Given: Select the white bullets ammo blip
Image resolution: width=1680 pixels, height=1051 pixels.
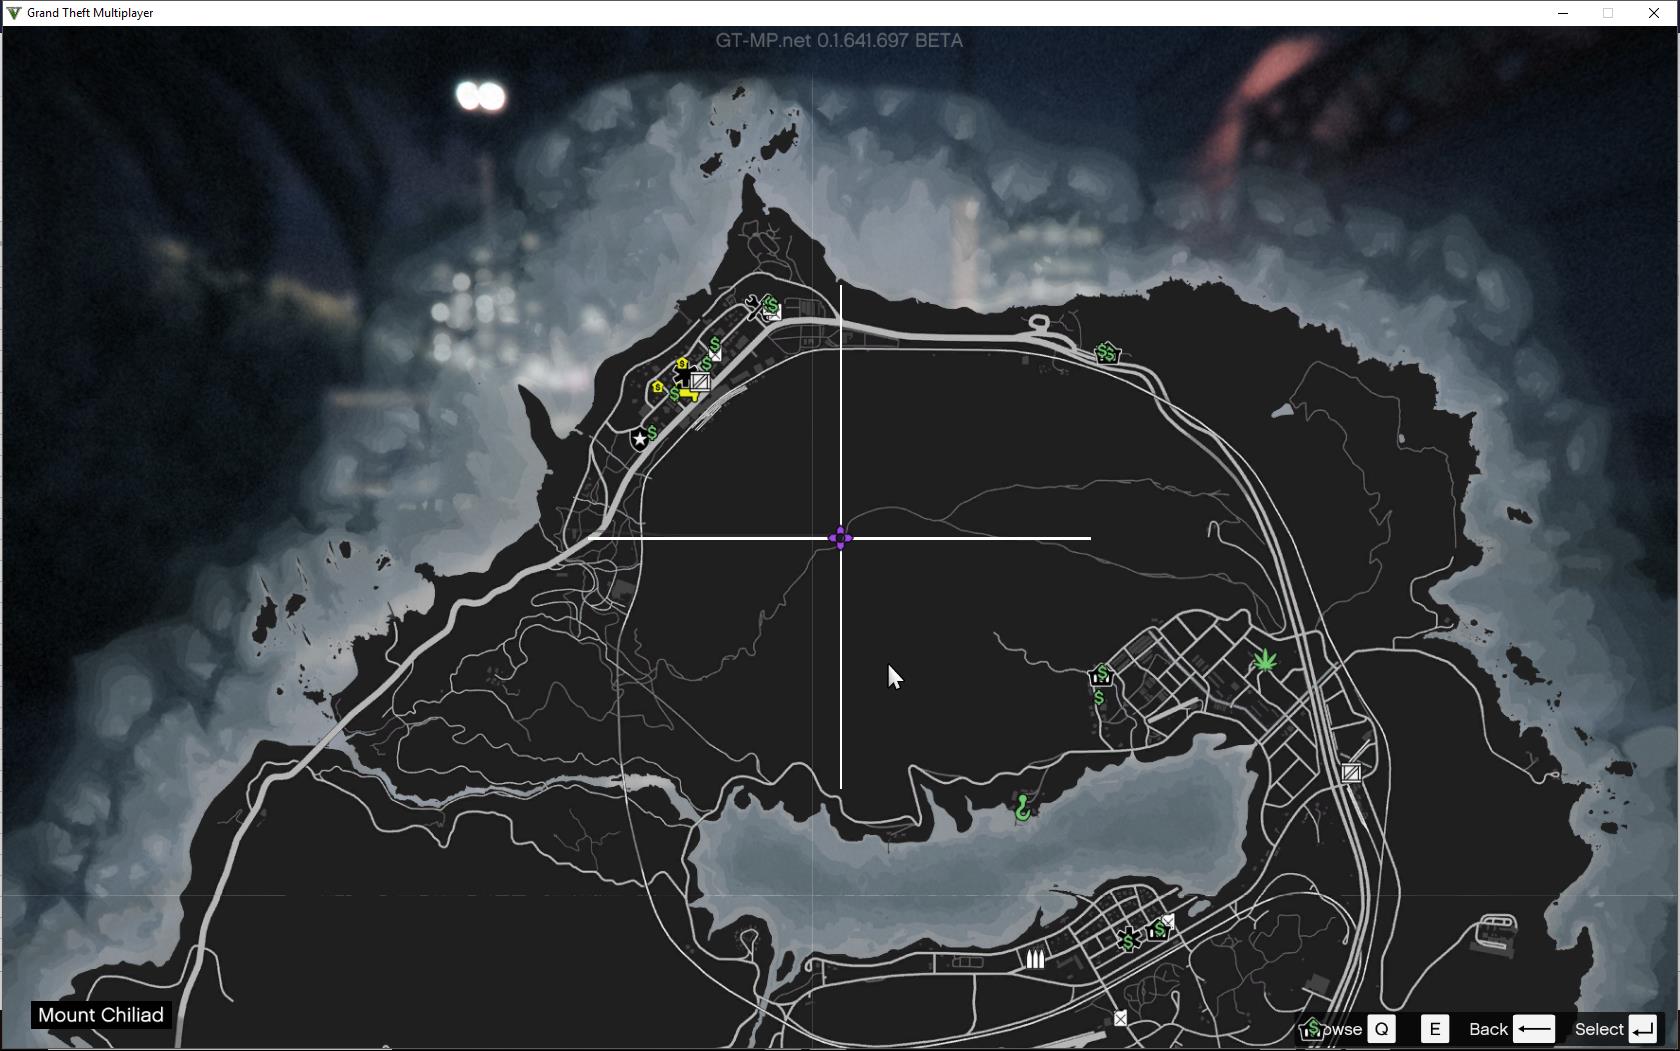Looking at the screenshot, I should [1035, 960].
